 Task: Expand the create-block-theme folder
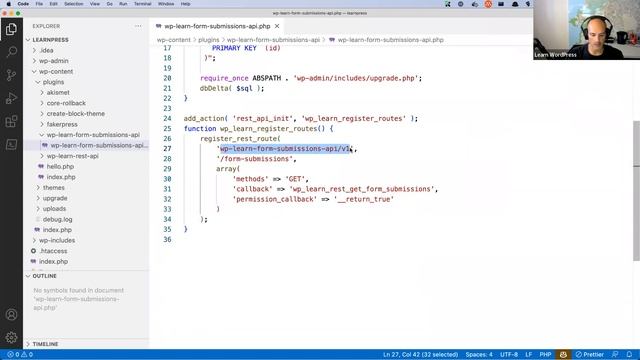[x=42, y=114]
